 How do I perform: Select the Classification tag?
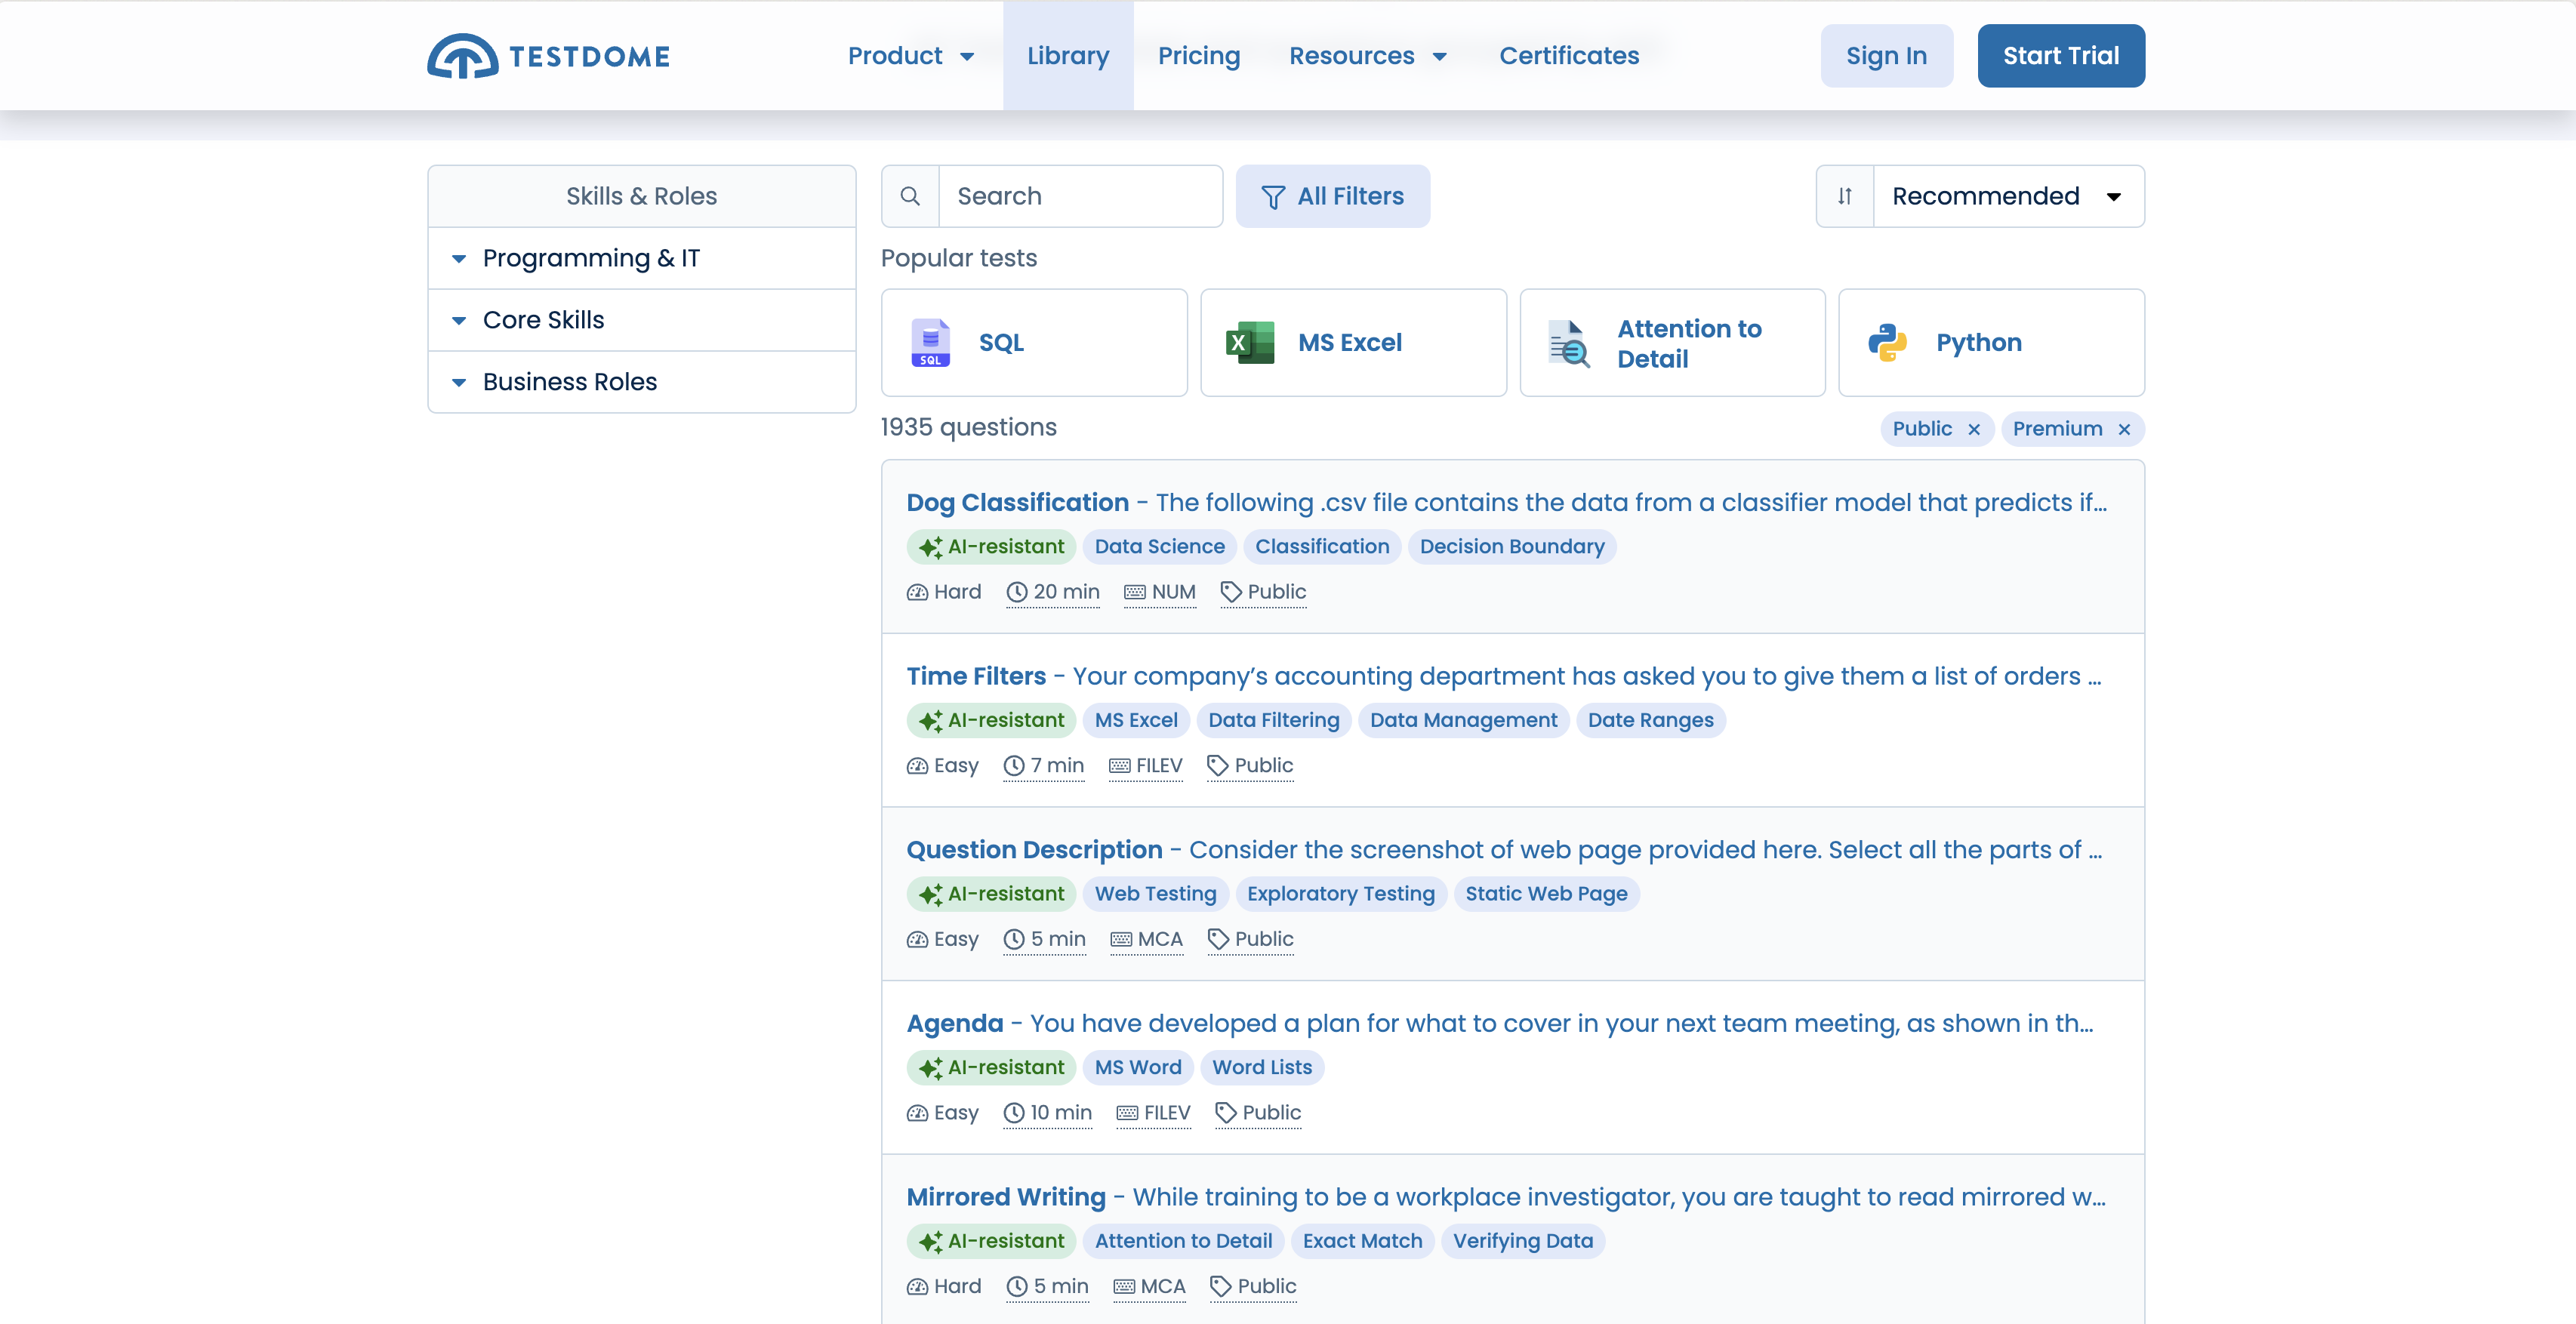(1322, 547)
